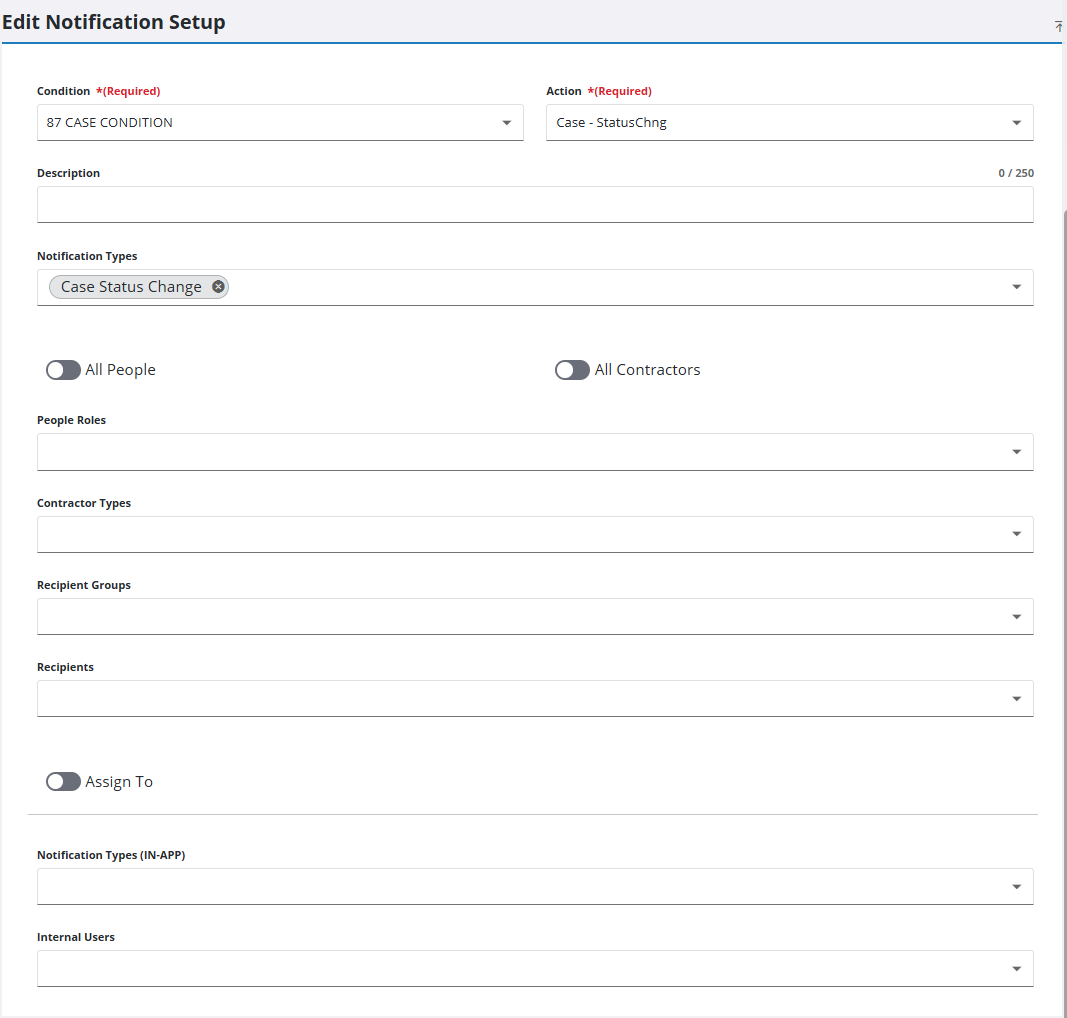Open the Condition dropdown showing 87 CASE CONDITION

[280, 122]
